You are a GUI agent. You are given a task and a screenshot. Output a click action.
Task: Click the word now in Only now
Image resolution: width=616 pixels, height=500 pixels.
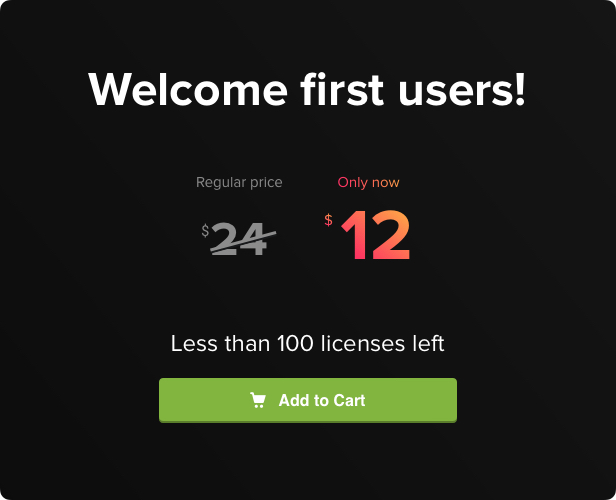tap(385, 183)
